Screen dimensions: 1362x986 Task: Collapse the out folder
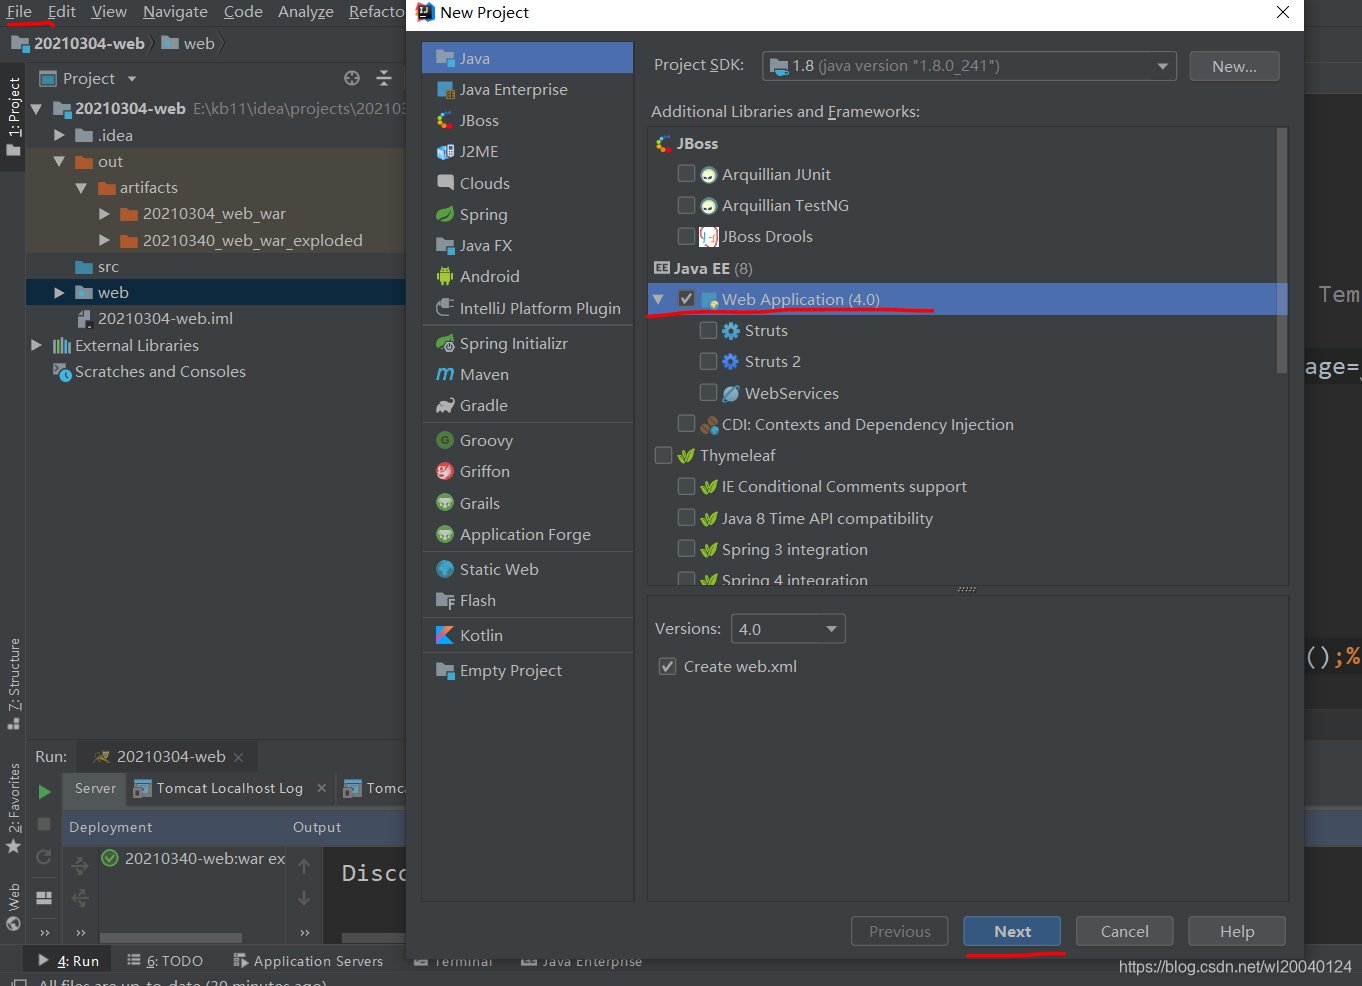(x=59, y=161)
